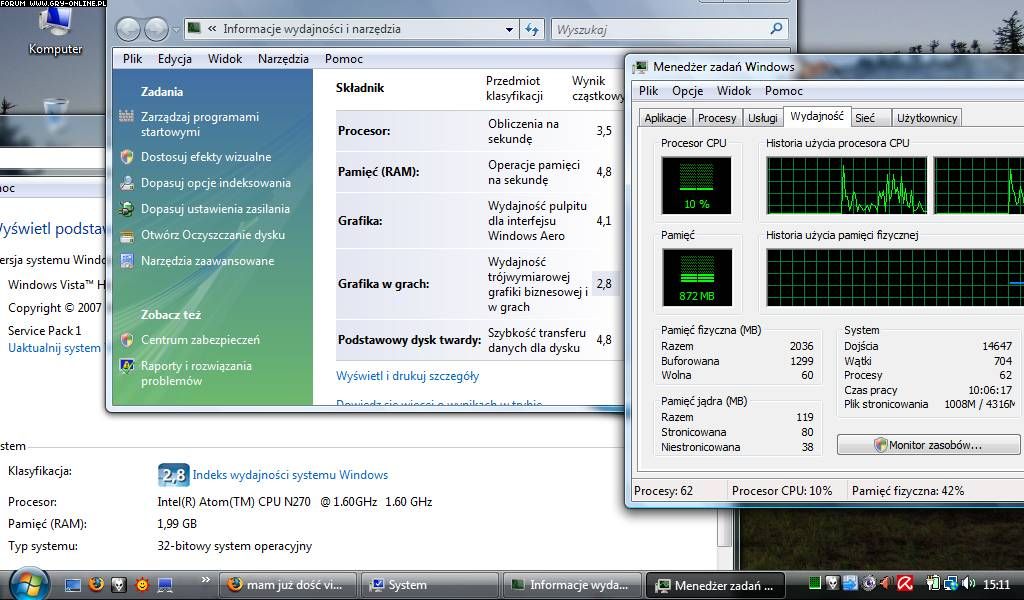This screenshot has height=600, width=1024.
Task: Click 'Indeks wydajności systemu Windows' link
Action: (290, 475)
